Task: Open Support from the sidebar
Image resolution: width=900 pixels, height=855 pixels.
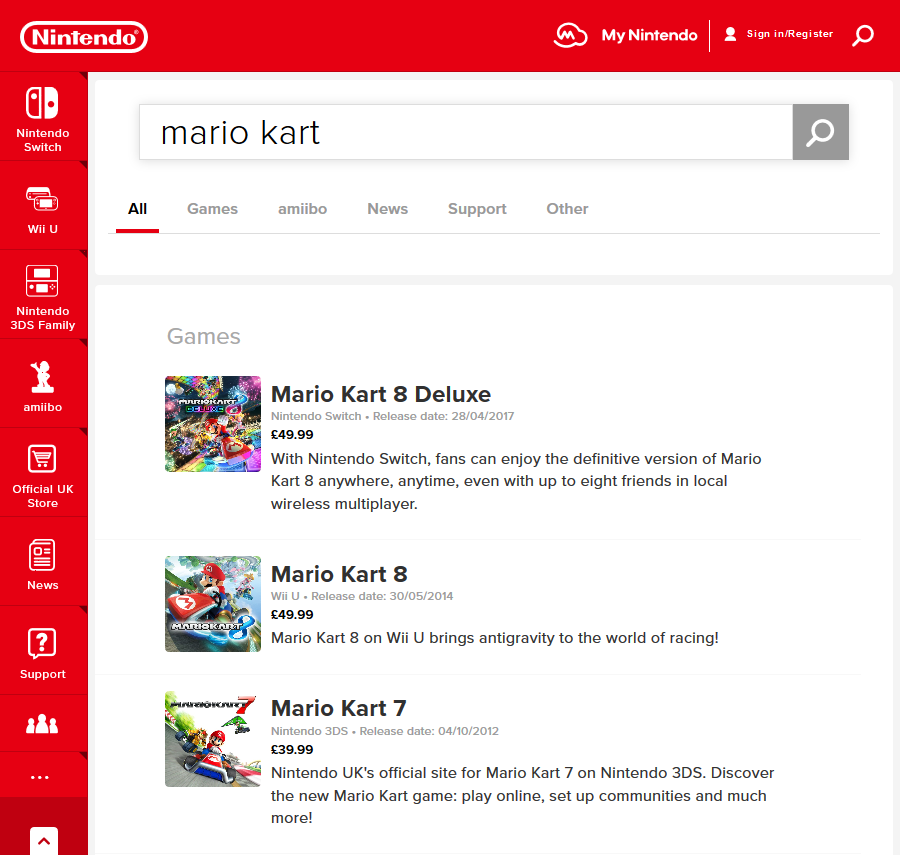Action: 43,652
